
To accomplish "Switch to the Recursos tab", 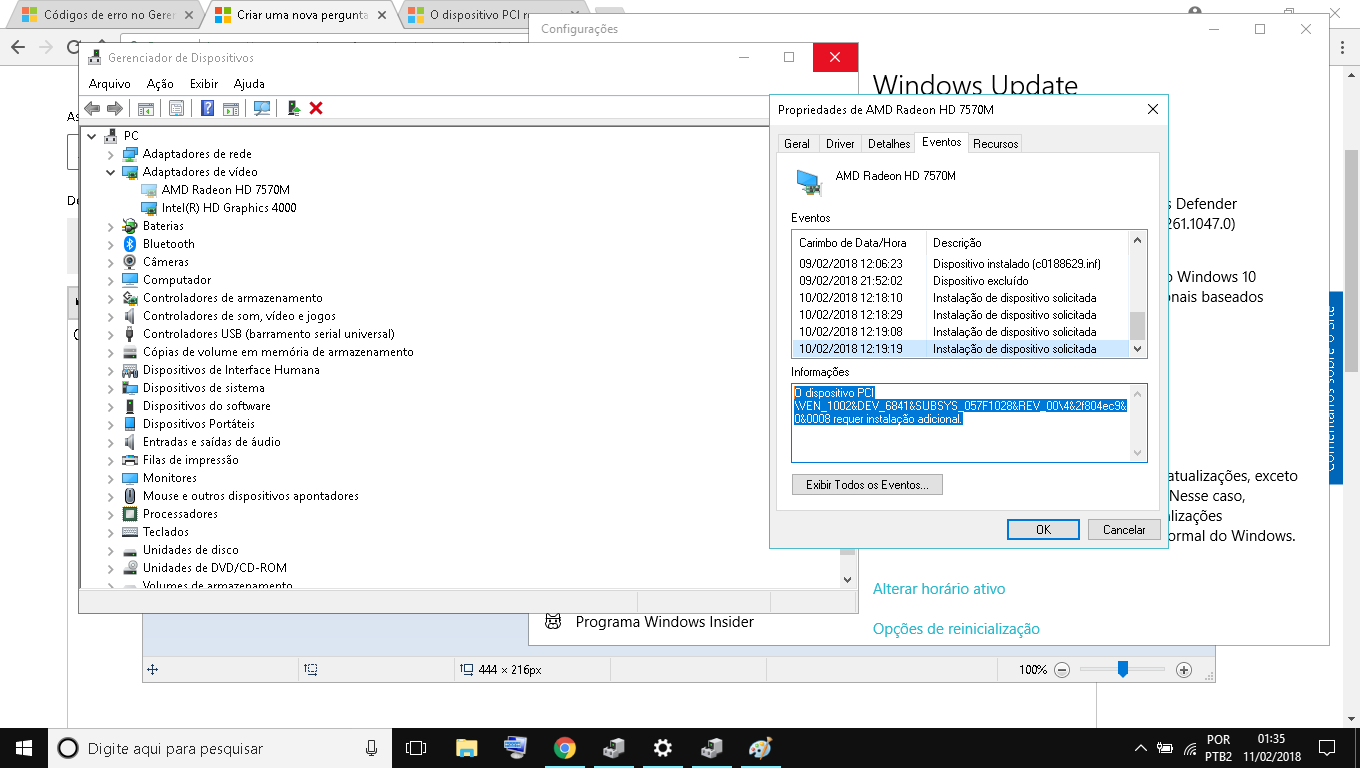I will (996, 144).
